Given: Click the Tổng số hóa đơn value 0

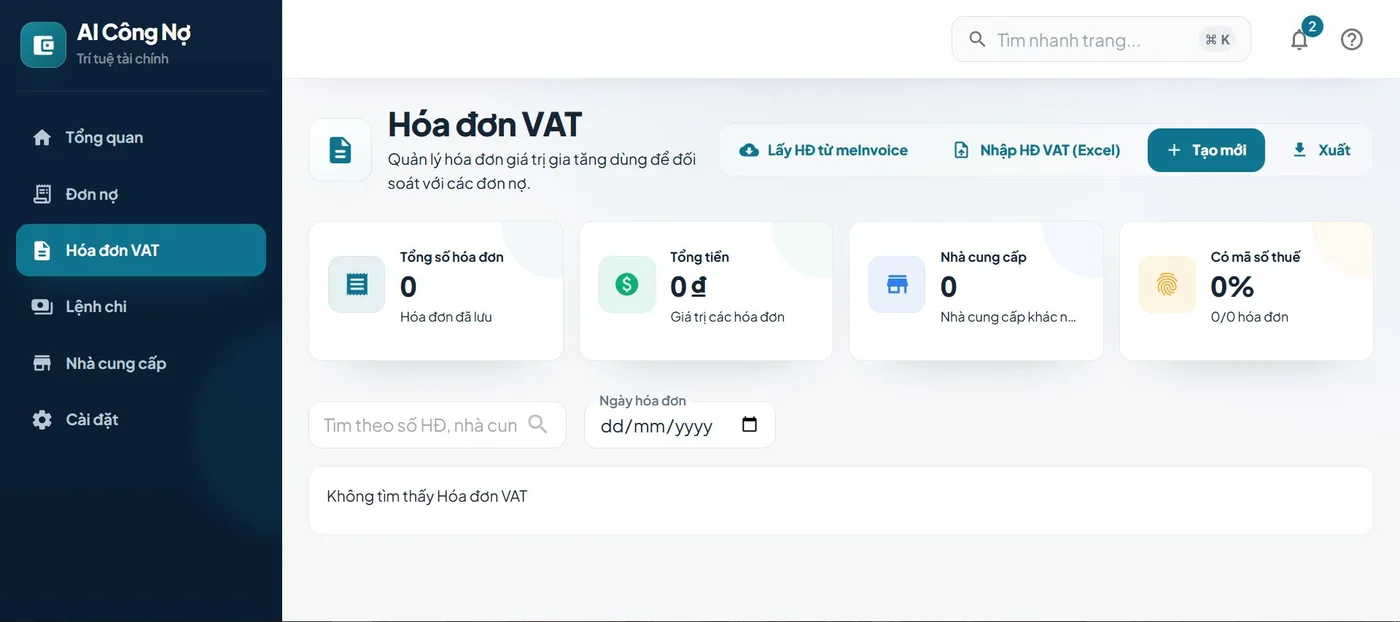Looking at the screenshot, I should pyautogui.click(x=408, y=287).
